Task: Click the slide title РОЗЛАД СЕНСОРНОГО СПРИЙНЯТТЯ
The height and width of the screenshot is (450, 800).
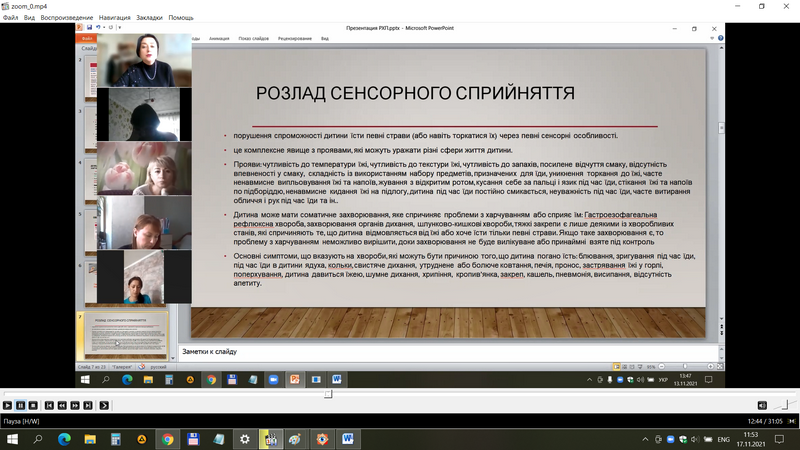Action: click(x=415, y=93)
